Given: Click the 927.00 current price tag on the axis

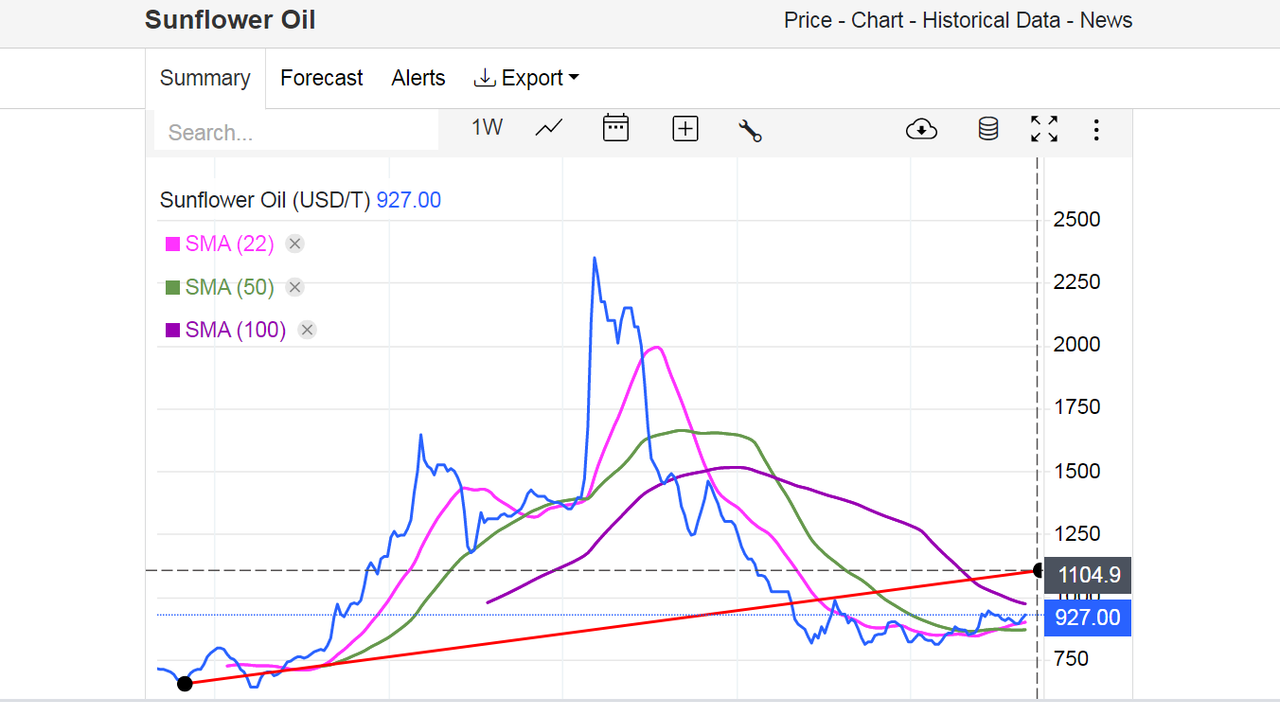Looking at the screenshot, I should [x=1087, y=618].
